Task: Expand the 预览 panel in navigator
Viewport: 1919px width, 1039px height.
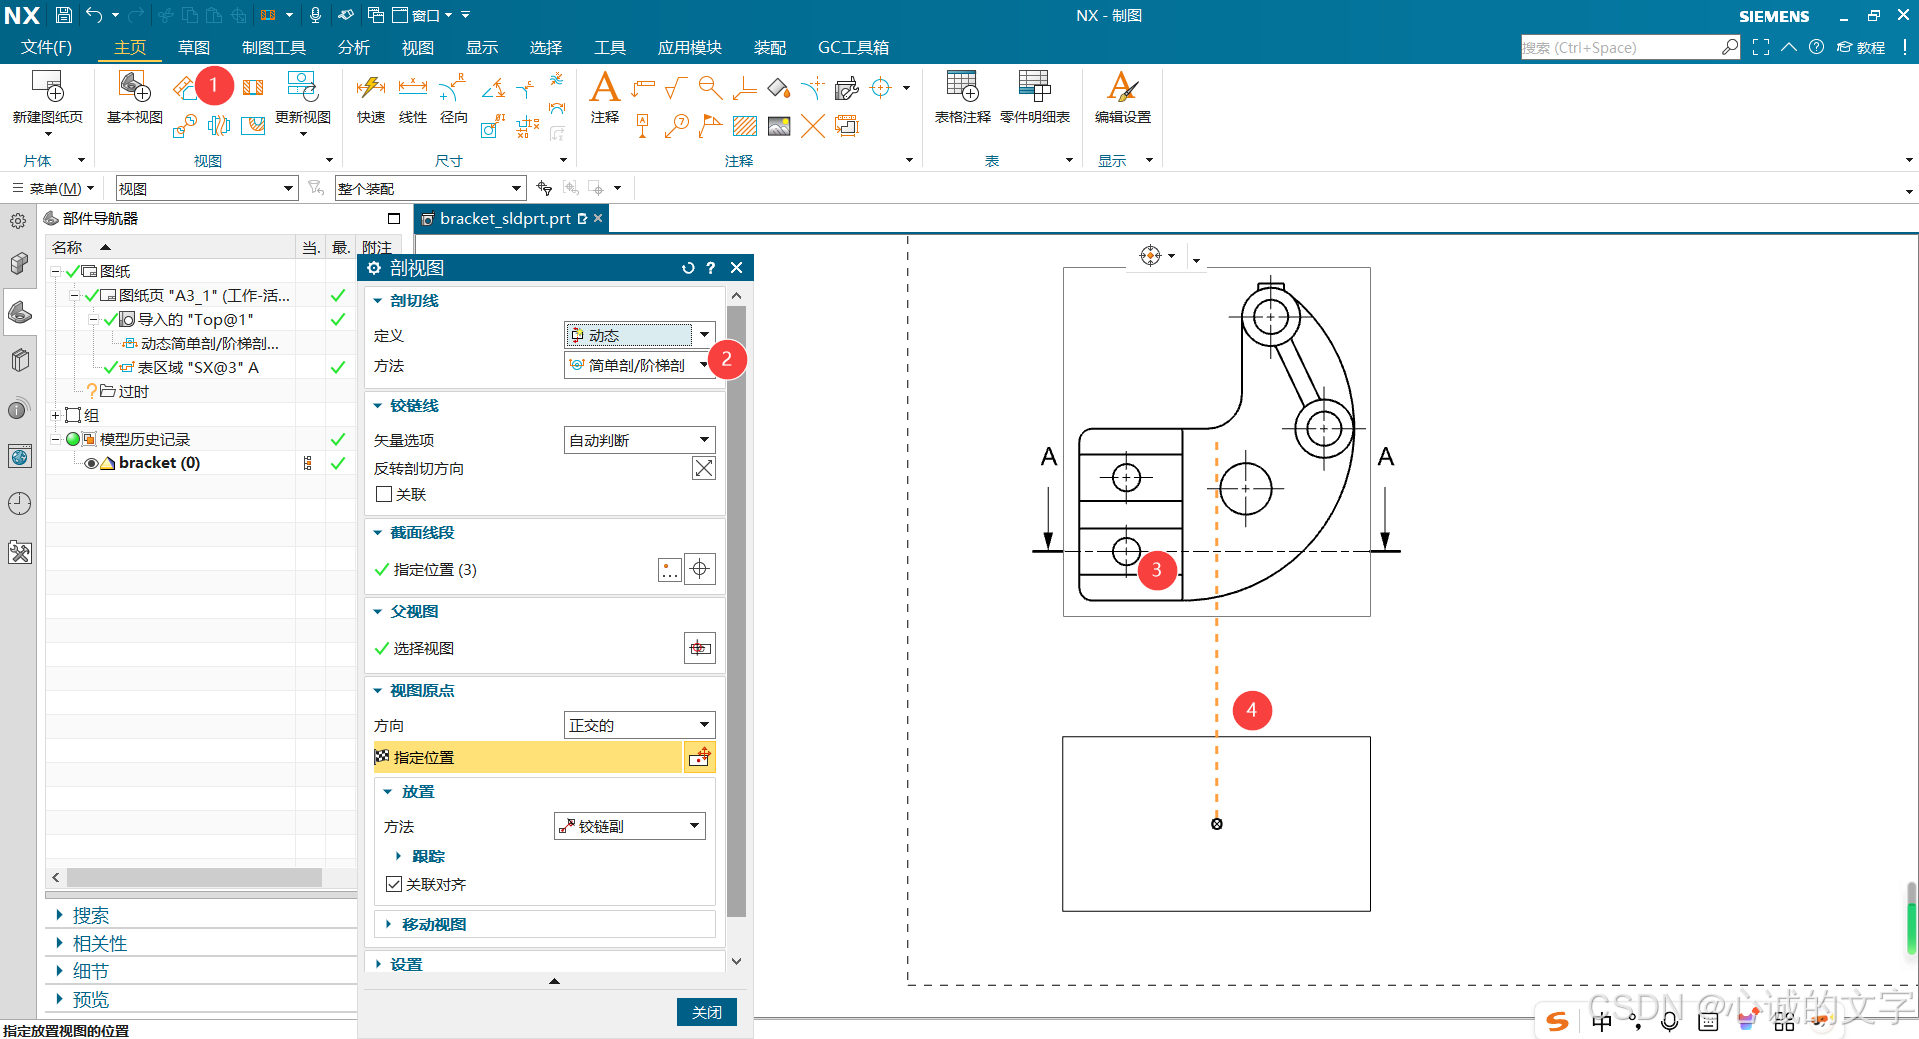Action: point(91,999)
